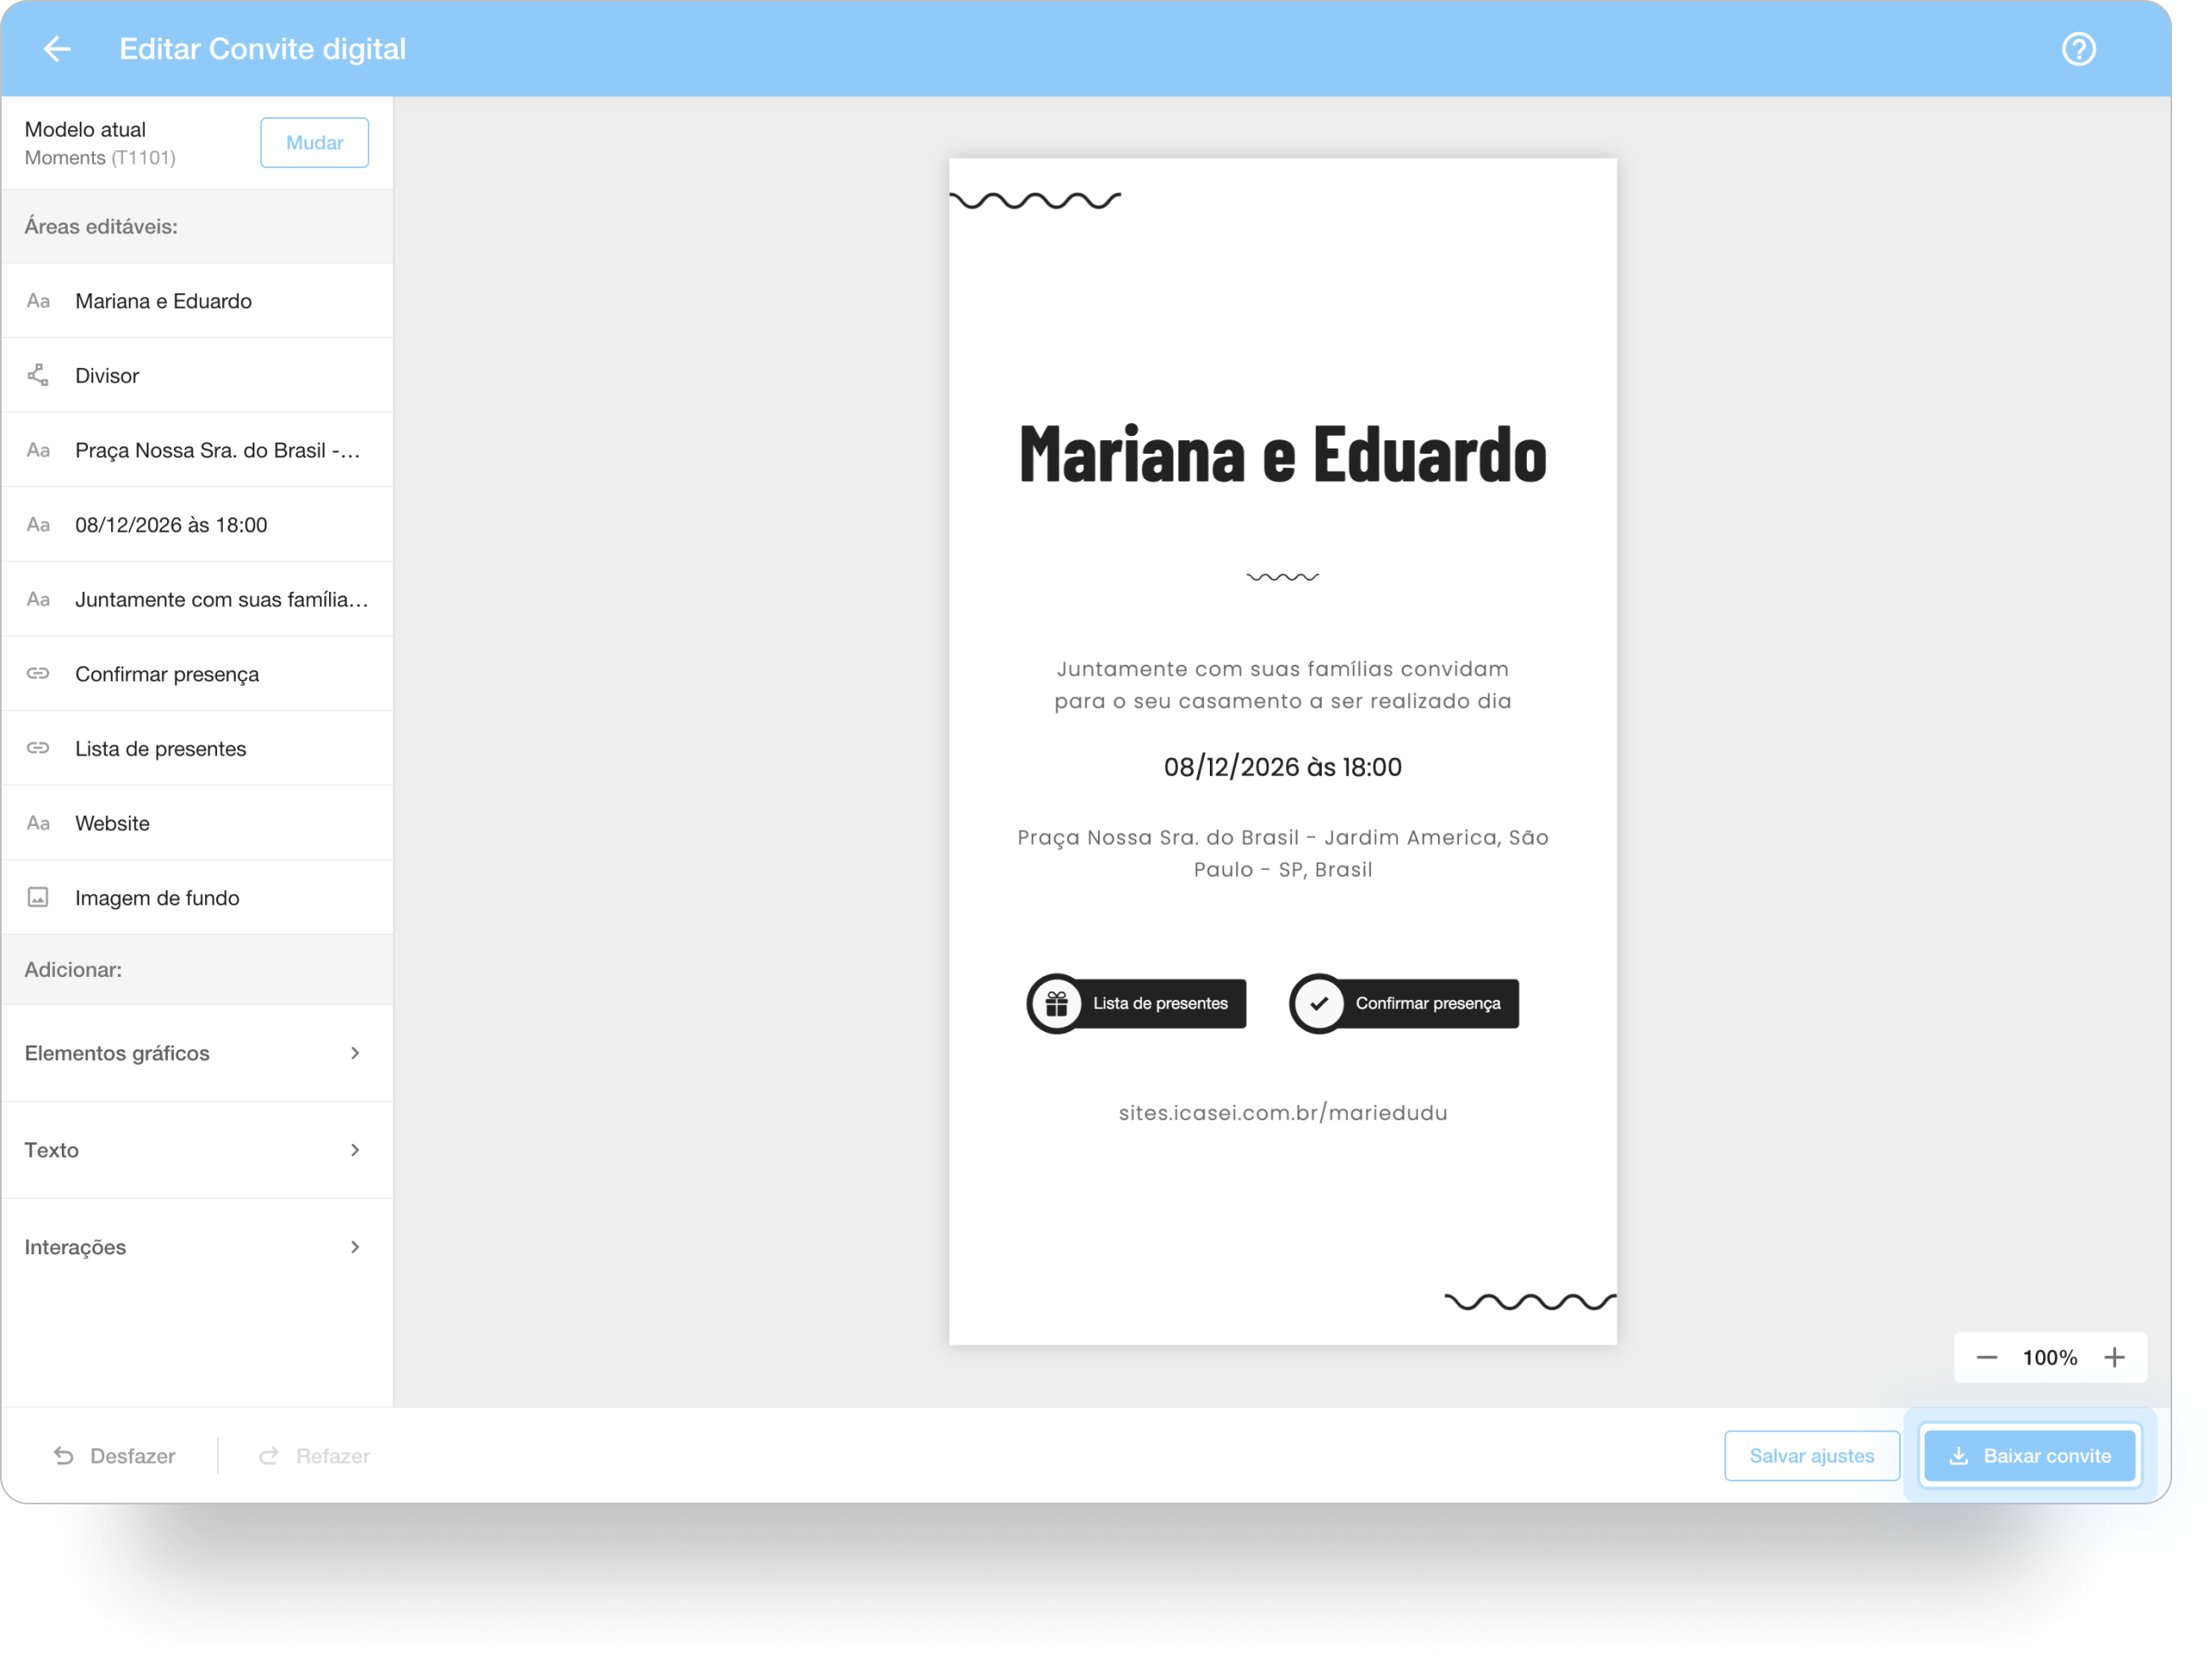Click Refazer in the bottom bar
The width and height of the screenshot is (2212, 1674).
[x=332, y=1456]
